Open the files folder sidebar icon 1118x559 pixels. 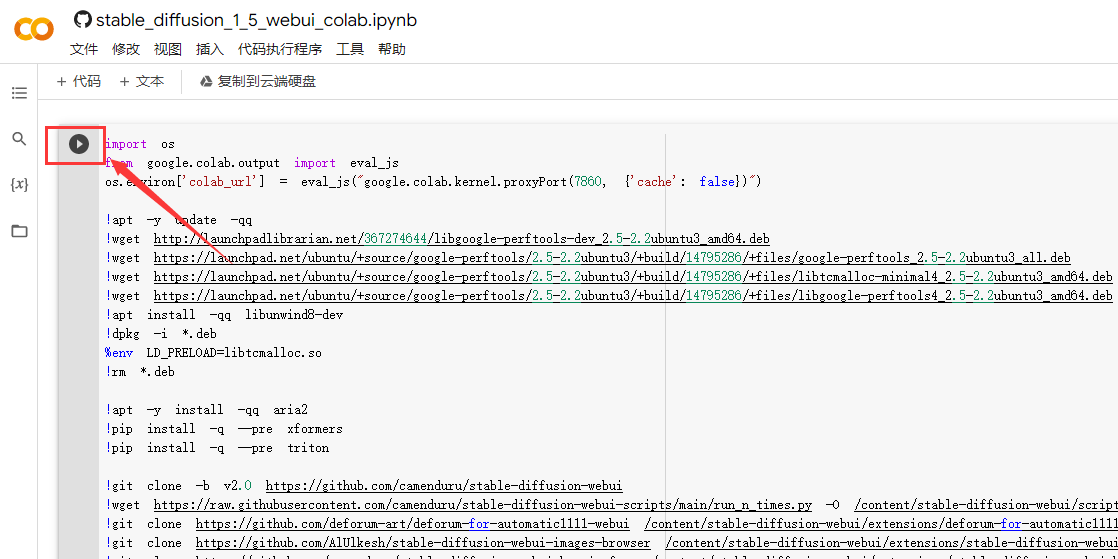coord(19,231)
